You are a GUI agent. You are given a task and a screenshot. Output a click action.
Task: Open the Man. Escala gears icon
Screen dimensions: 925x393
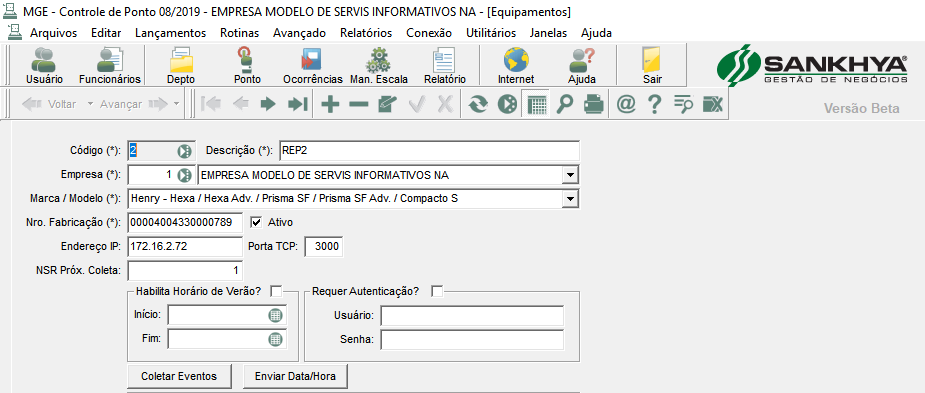378,65
